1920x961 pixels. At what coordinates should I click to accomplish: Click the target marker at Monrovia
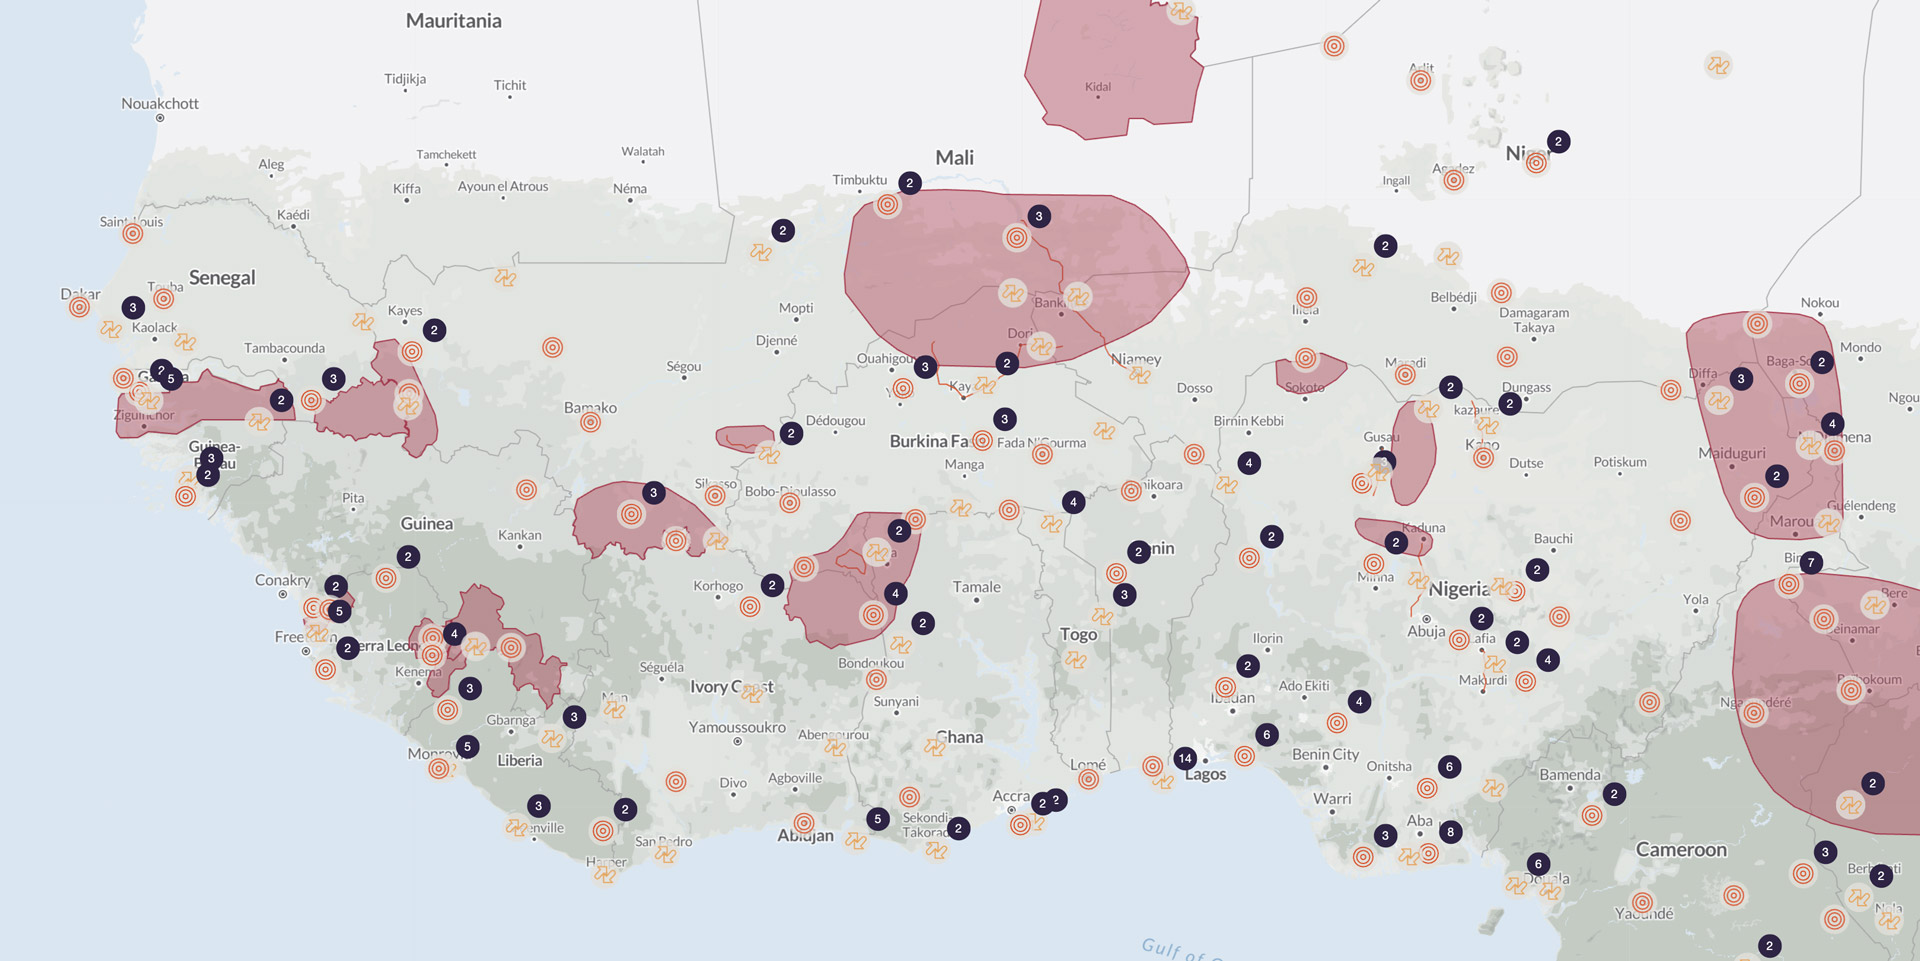pos(439,769)
